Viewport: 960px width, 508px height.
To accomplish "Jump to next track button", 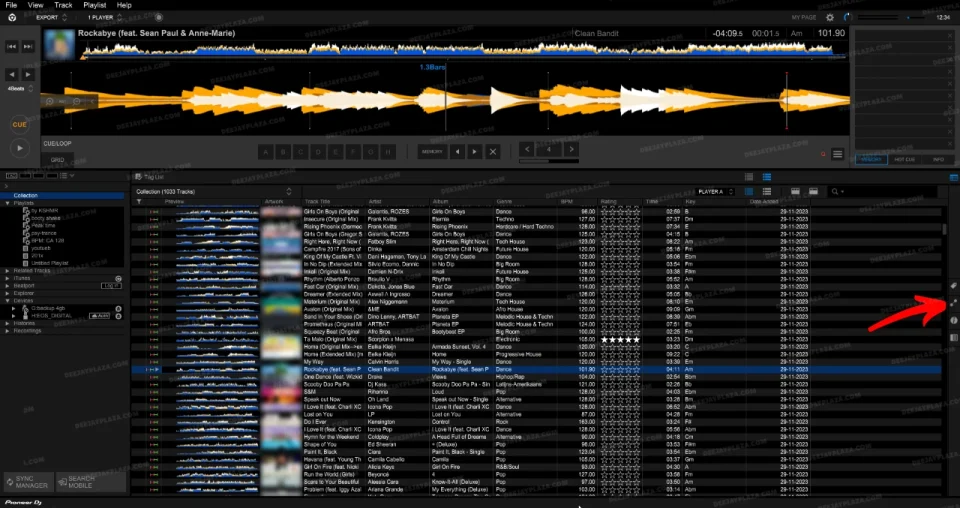I will 28,47.
